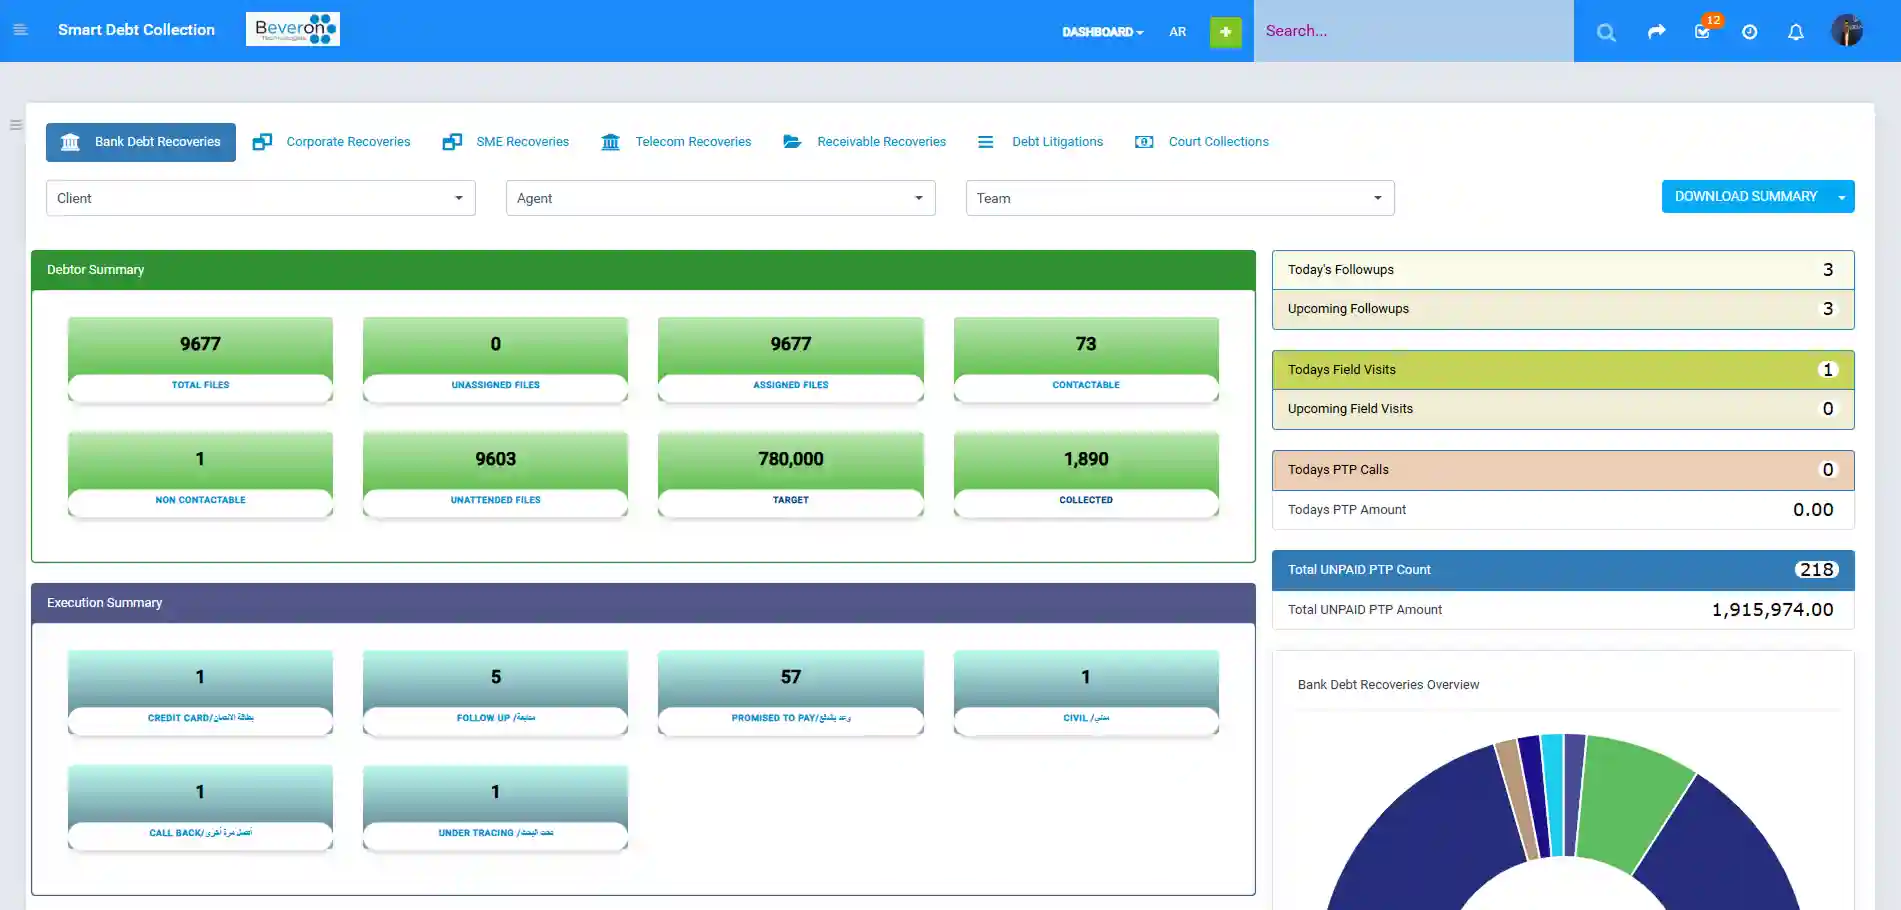Open the Agent dropdown
The height and width of the screenshot is (910, 1901).
click(721, 198)
